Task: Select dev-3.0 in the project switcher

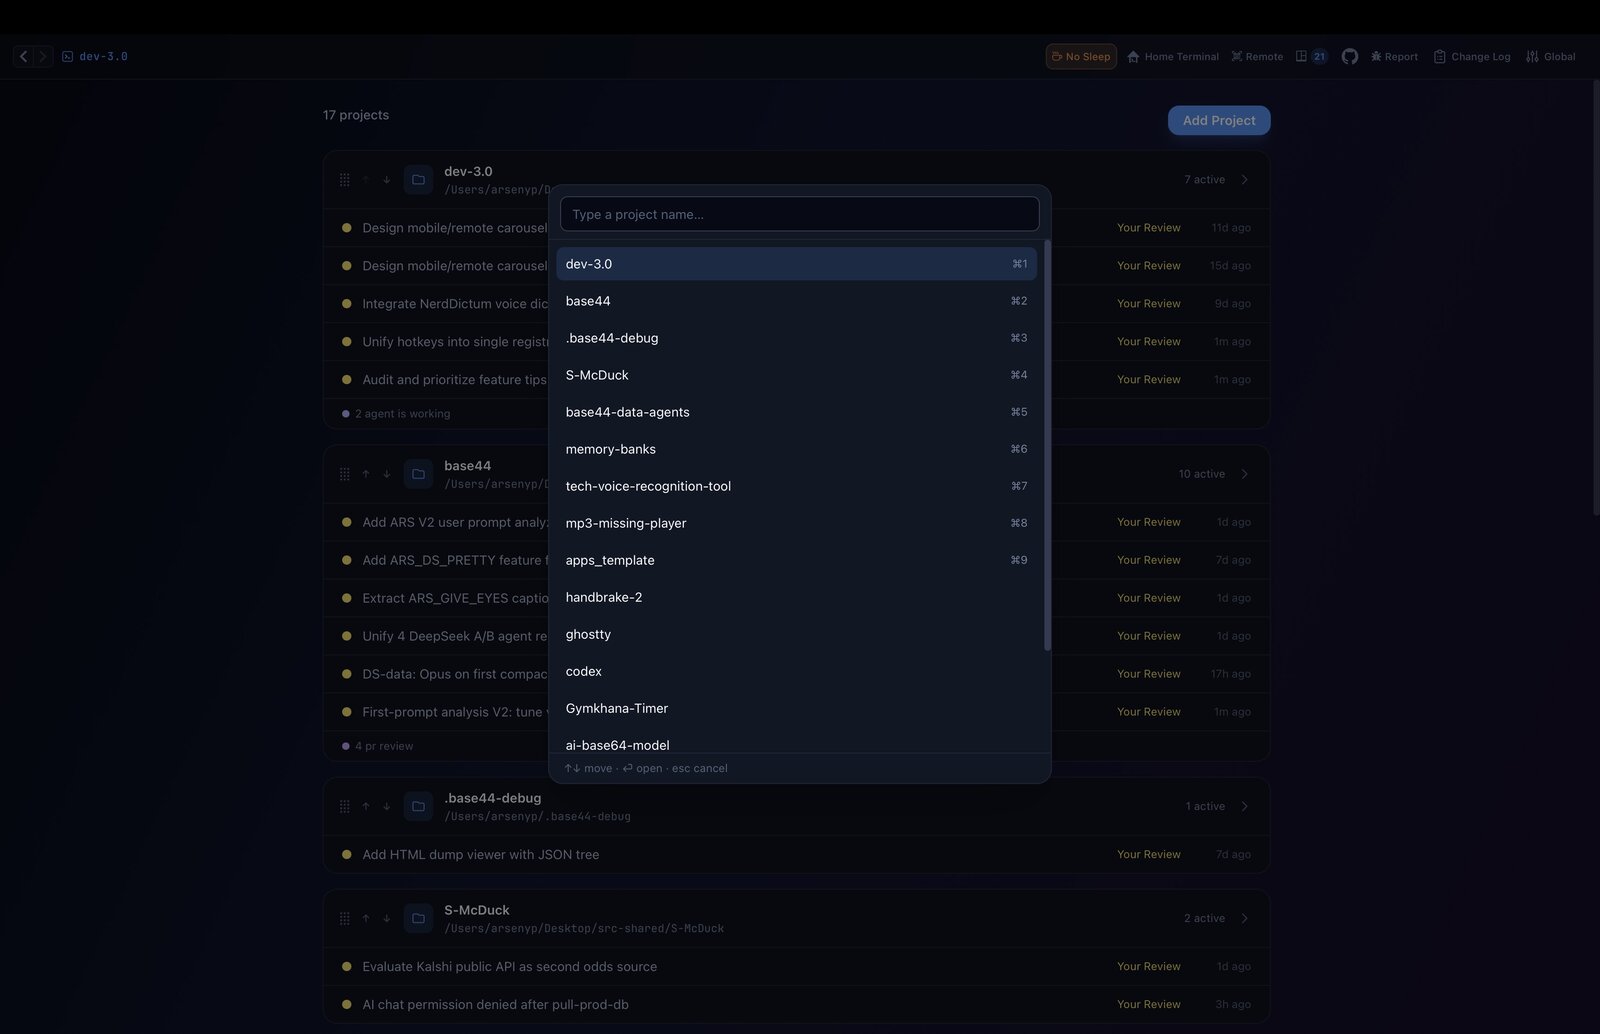Action: [796, 264]
